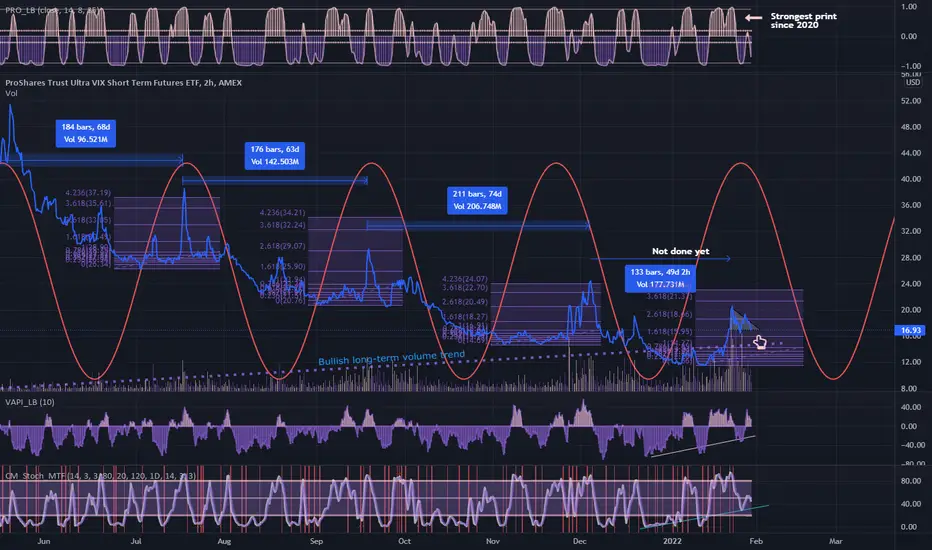Click the 24.00 price axis label
Image resolution: width=932 pixels, height=550 pixels.
(x=911, y=284)
